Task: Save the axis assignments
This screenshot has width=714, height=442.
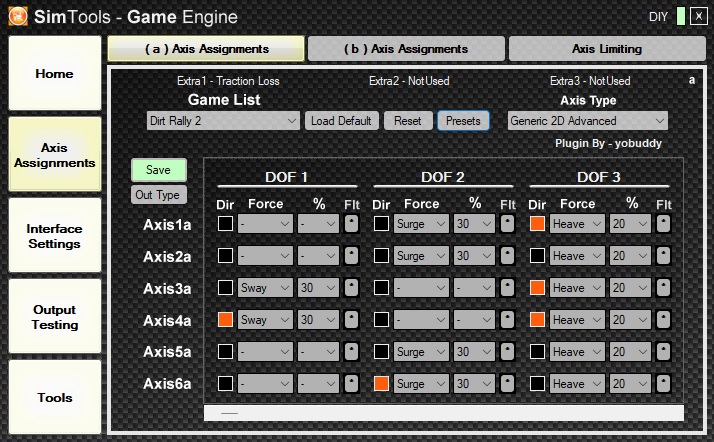Action: coord(158,170)
